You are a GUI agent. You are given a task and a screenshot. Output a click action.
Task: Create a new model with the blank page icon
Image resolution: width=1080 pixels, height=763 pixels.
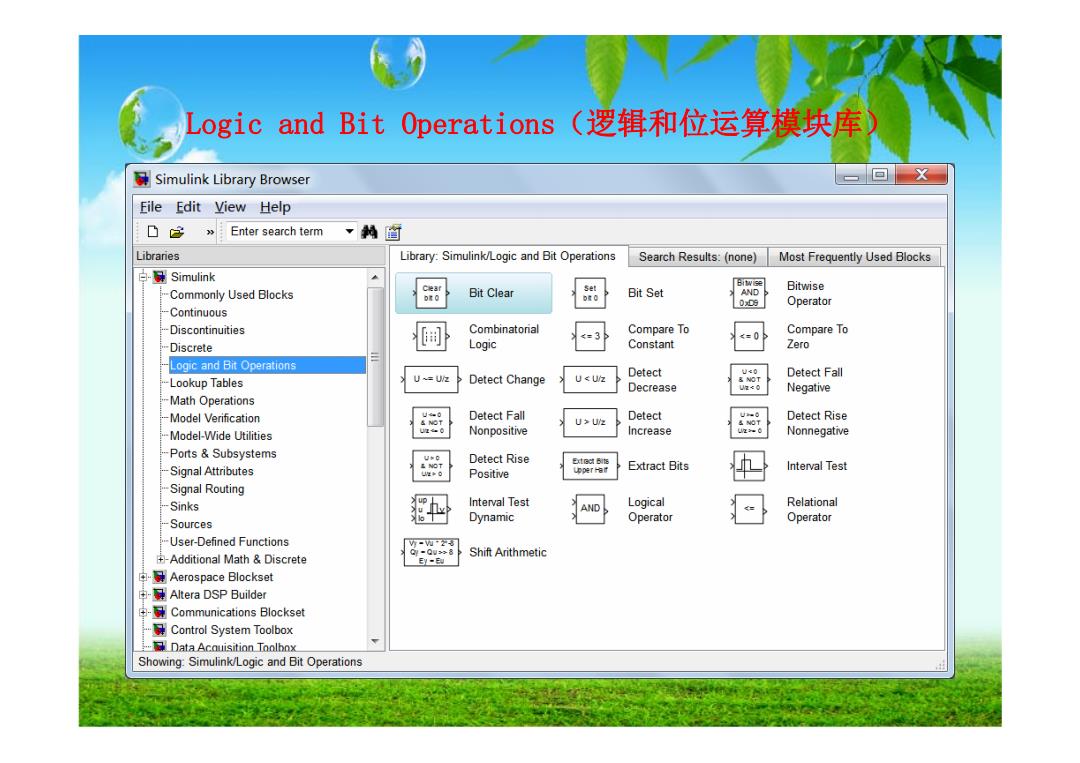point(153,232)
